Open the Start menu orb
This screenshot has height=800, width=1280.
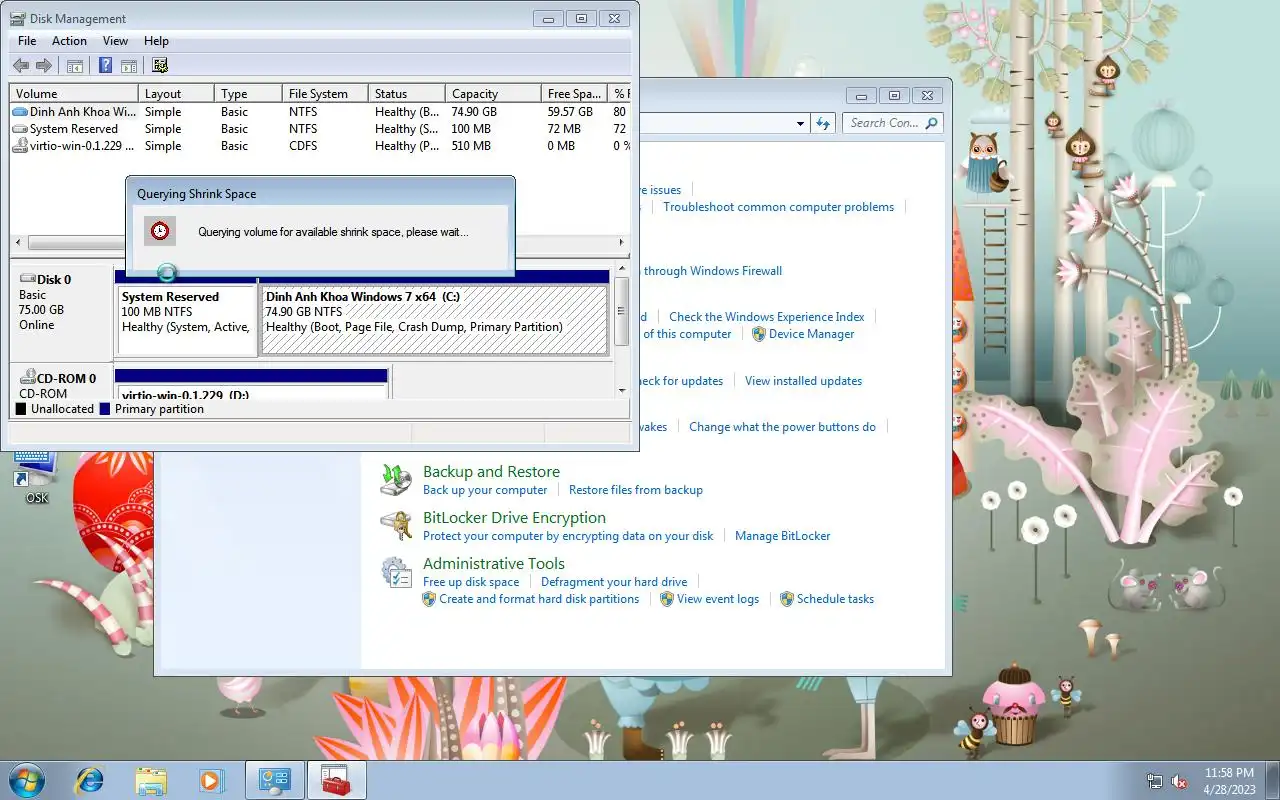click(x=27, y=780)
